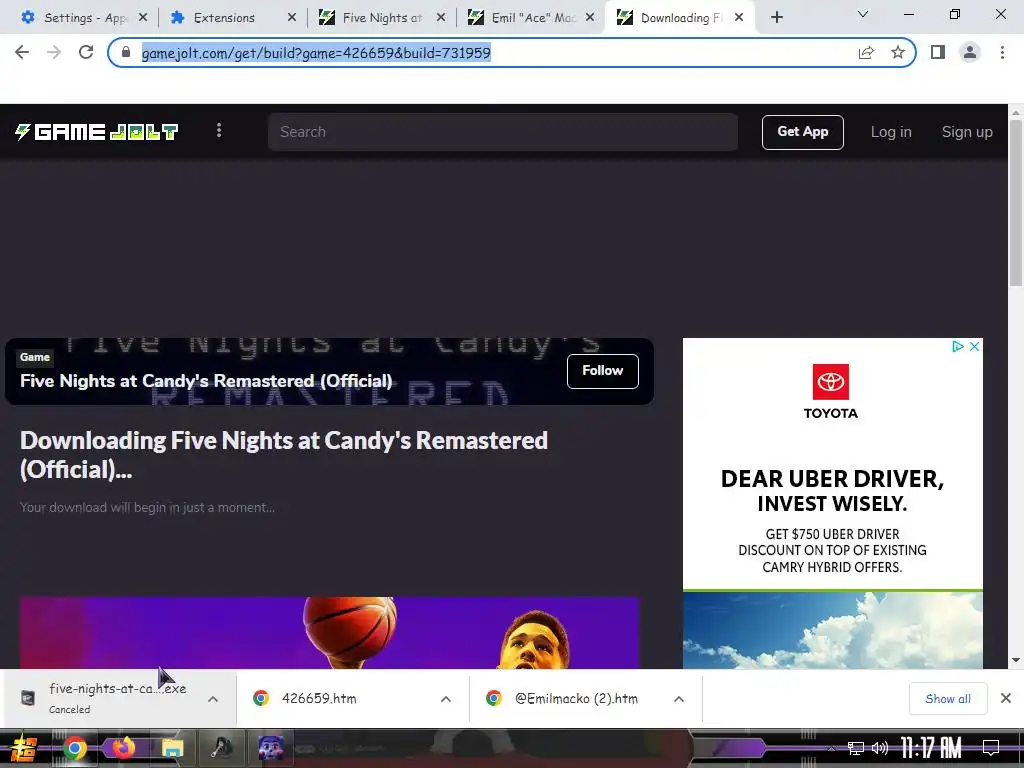Open Firefox from the taskbar
This screenshot has height=768, width=1024.
123,748
